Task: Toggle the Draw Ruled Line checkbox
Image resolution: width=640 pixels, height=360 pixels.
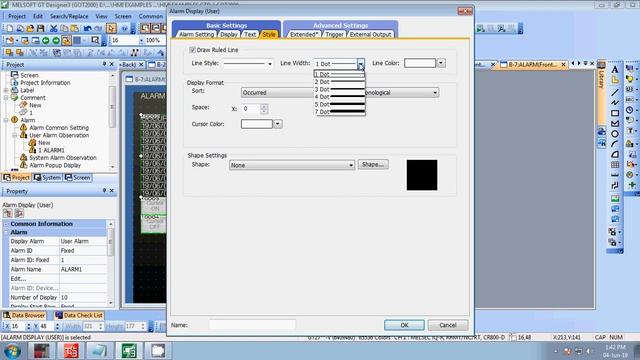Action: pos(192,50)
